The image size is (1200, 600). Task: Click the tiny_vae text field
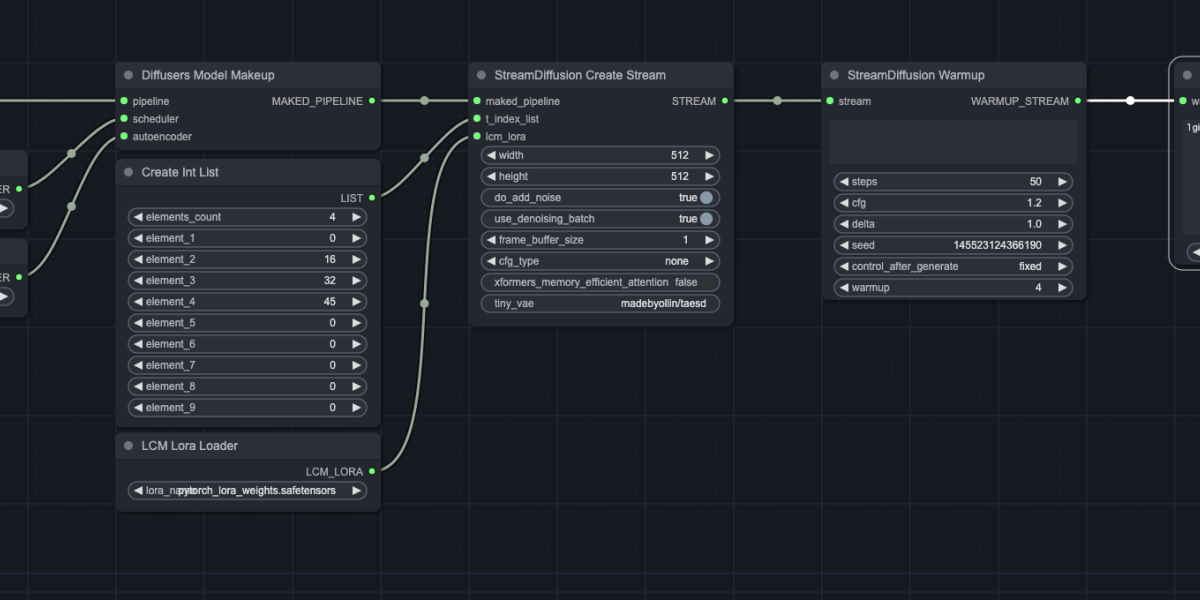600,304
